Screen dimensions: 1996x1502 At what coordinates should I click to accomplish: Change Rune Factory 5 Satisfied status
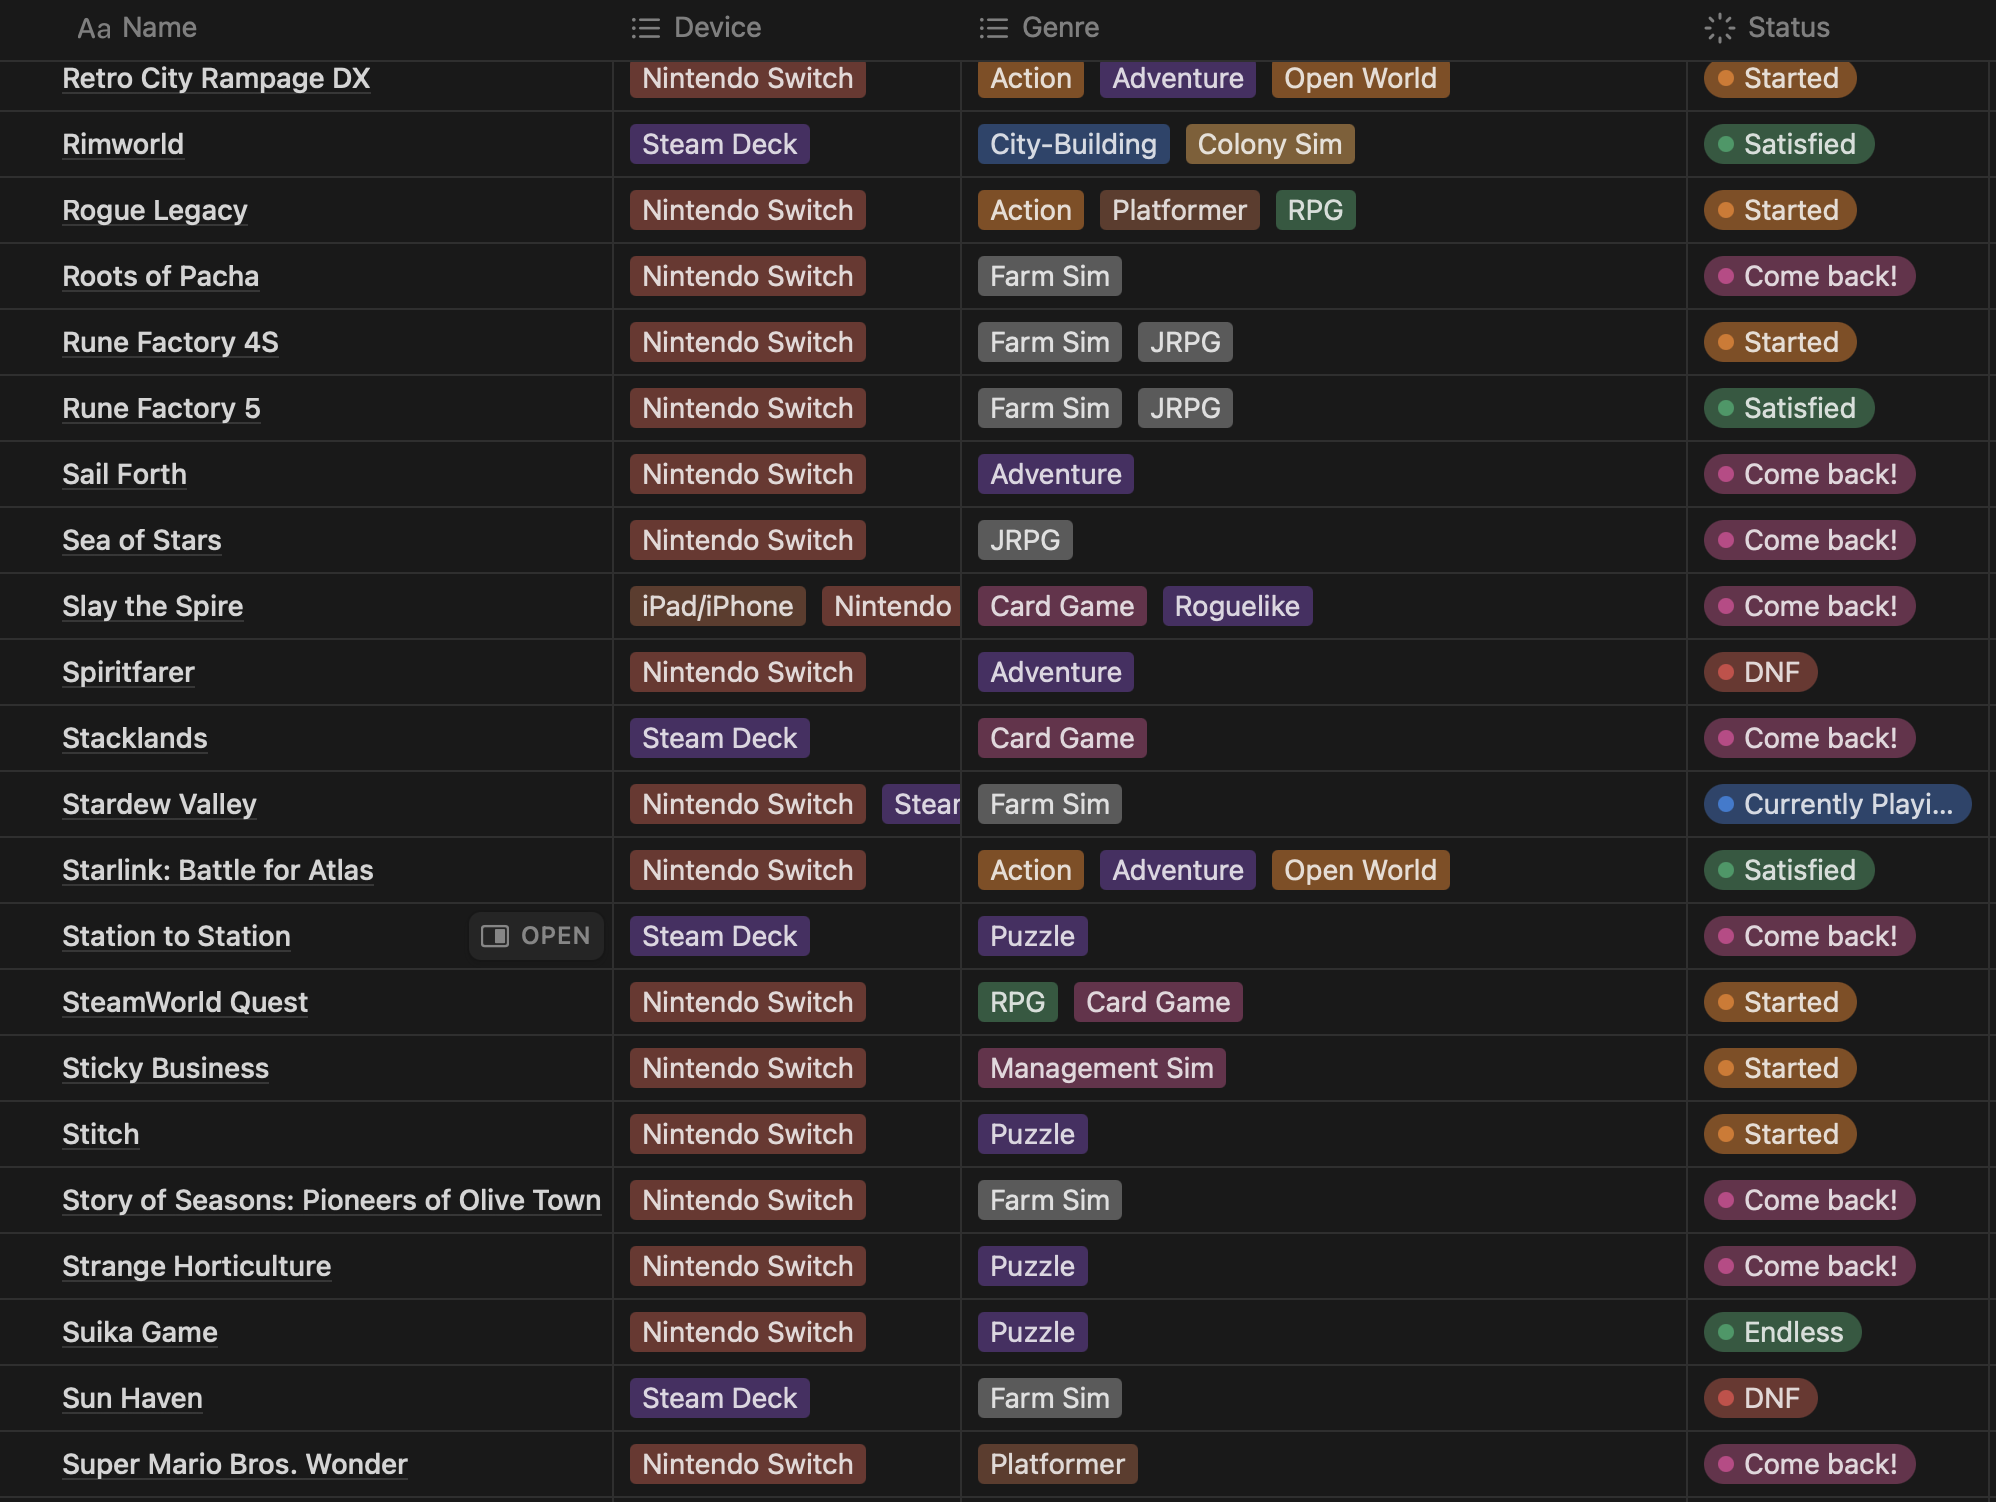(1788, 408)
